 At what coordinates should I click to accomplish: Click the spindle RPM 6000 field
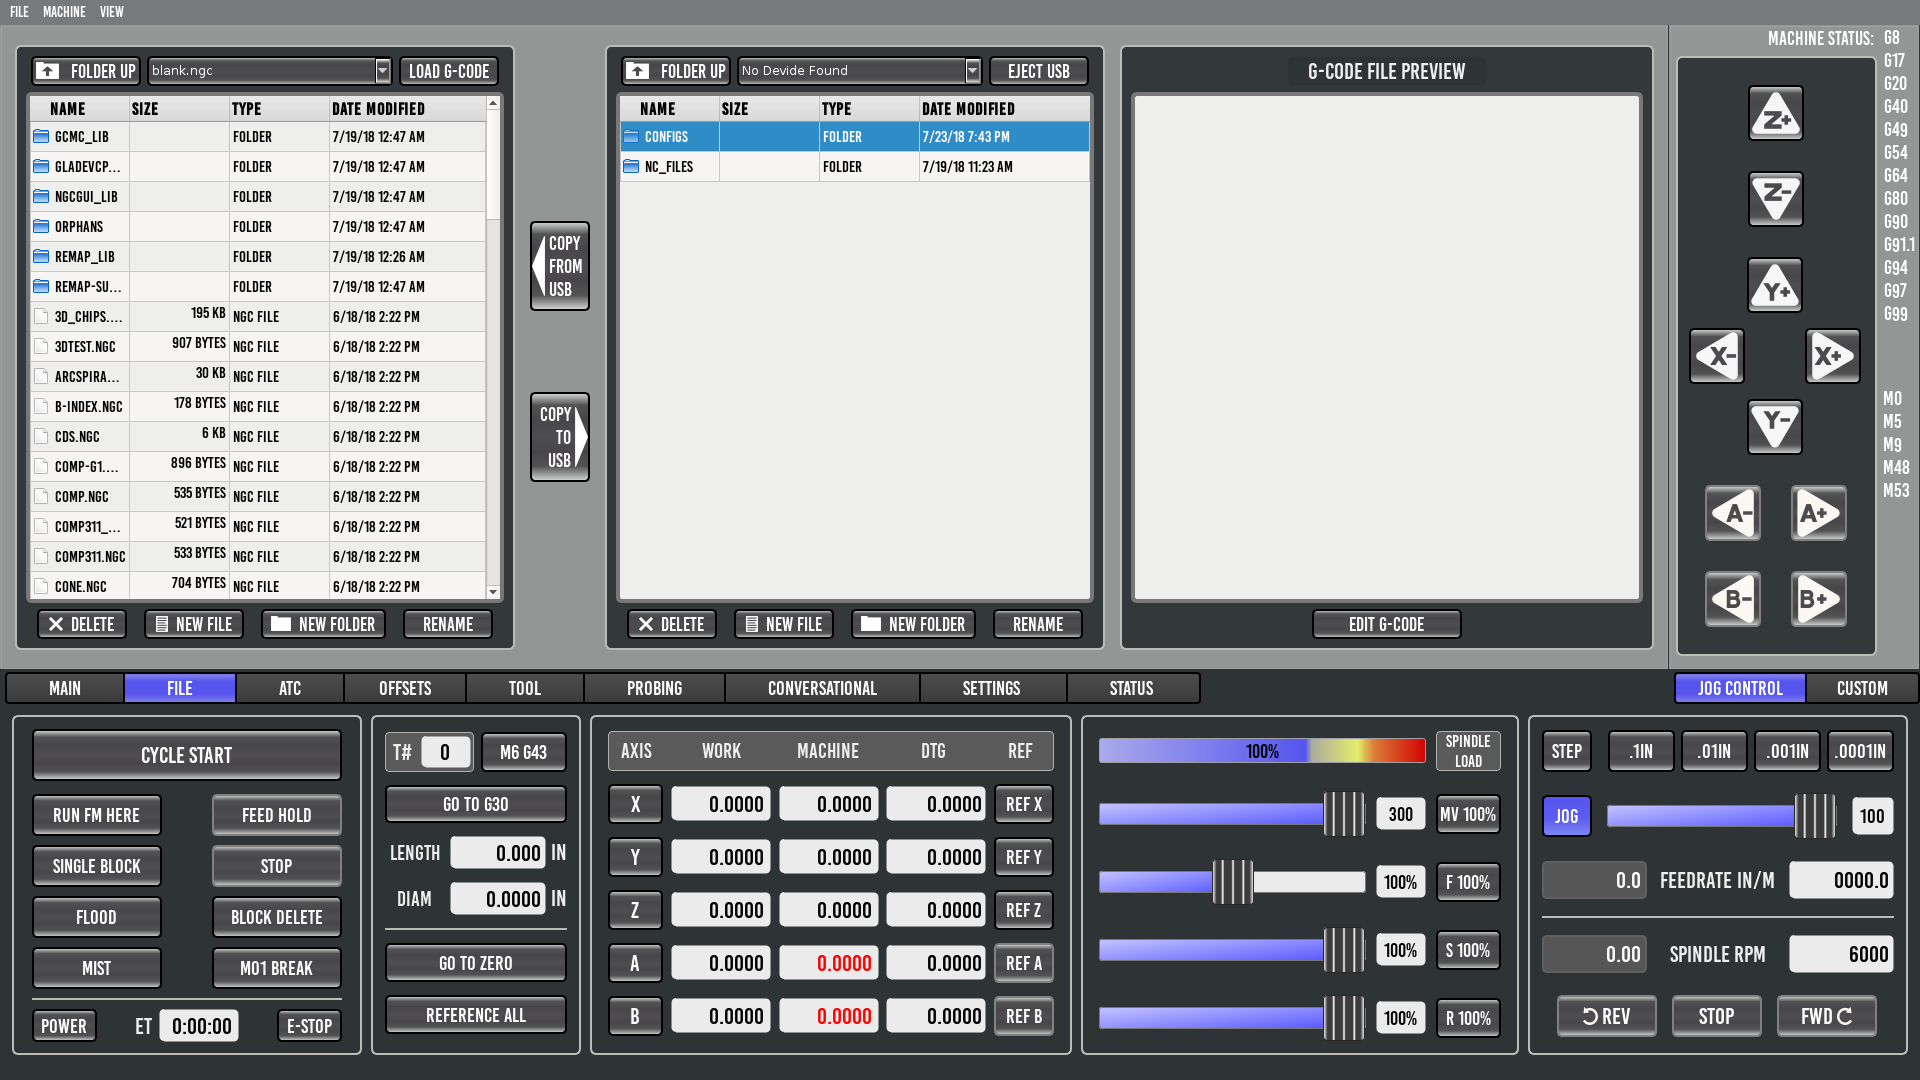click(1841, 954)
